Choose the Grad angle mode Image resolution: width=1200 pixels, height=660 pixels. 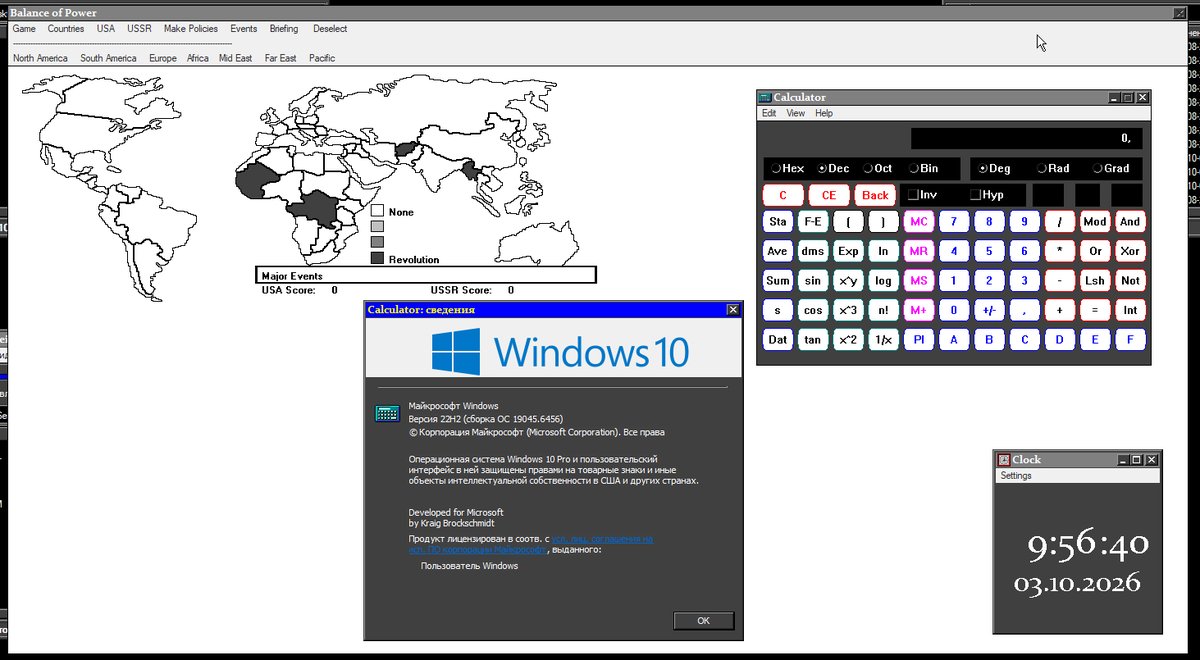1111,169
